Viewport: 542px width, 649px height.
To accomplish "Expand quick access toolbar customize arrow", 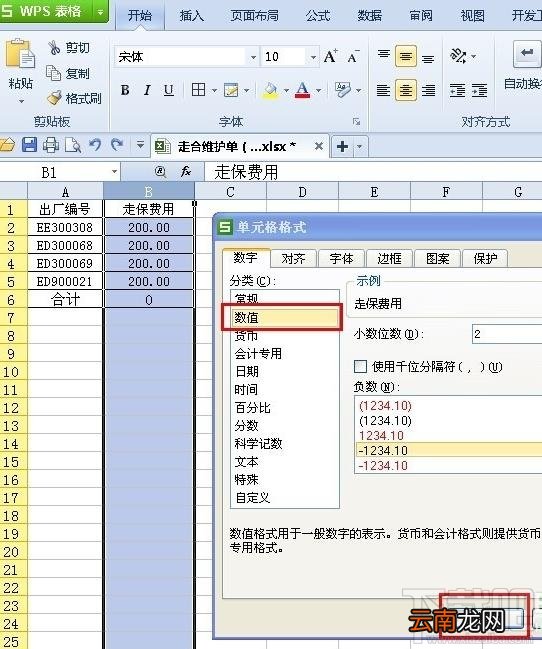I will click(x=140, y=145).
